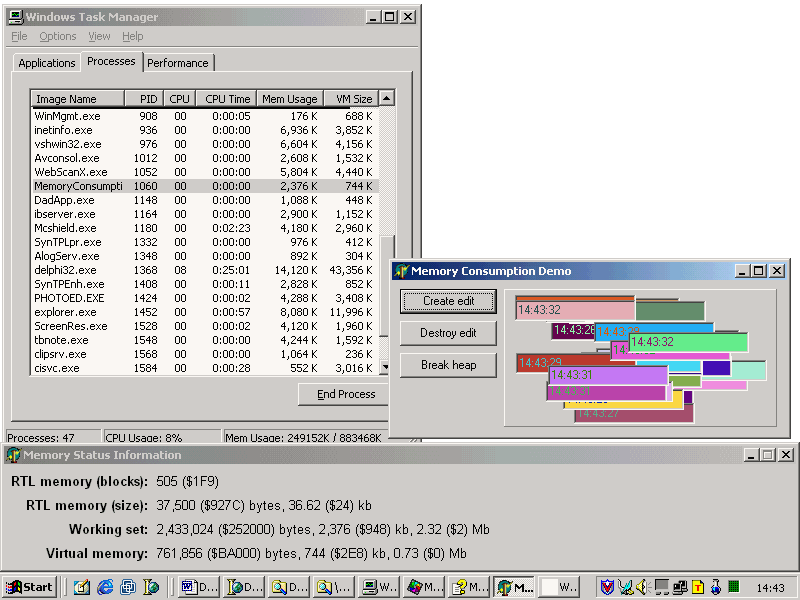Click the Break heap button

pos(448,365)
